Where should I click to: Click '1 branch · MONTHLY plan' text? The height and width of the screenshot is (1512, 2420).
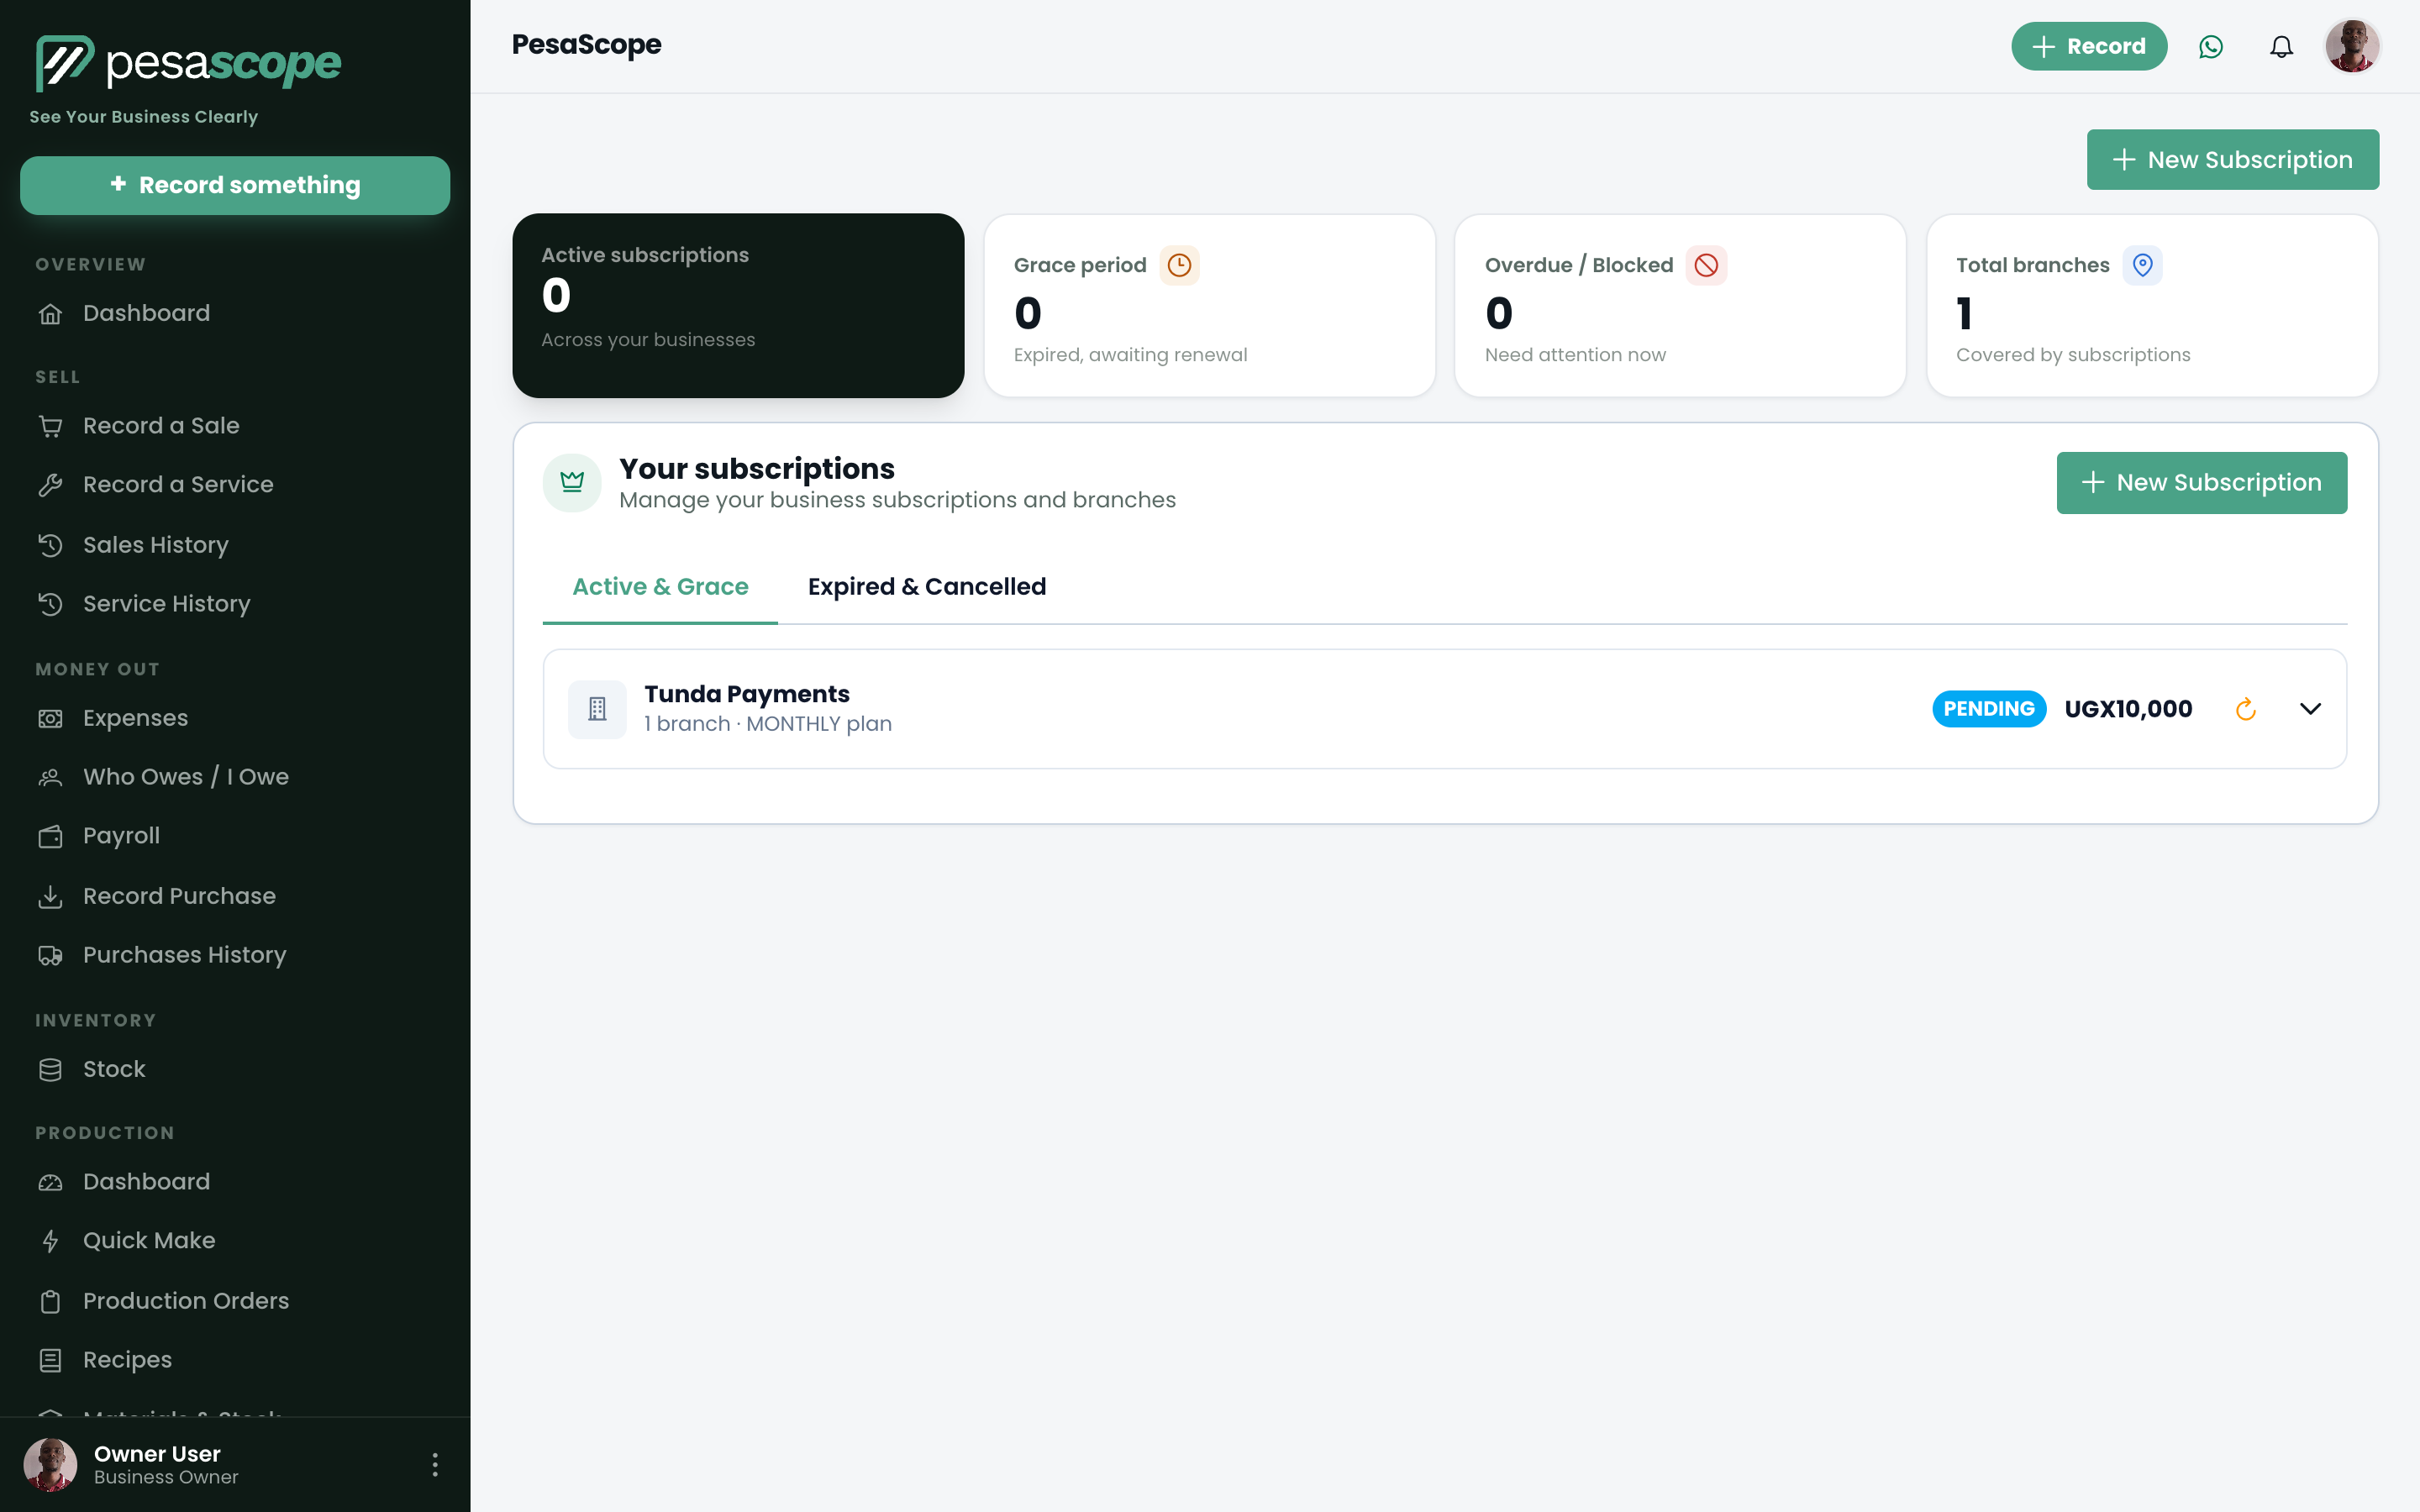click(x=768, y=724)
